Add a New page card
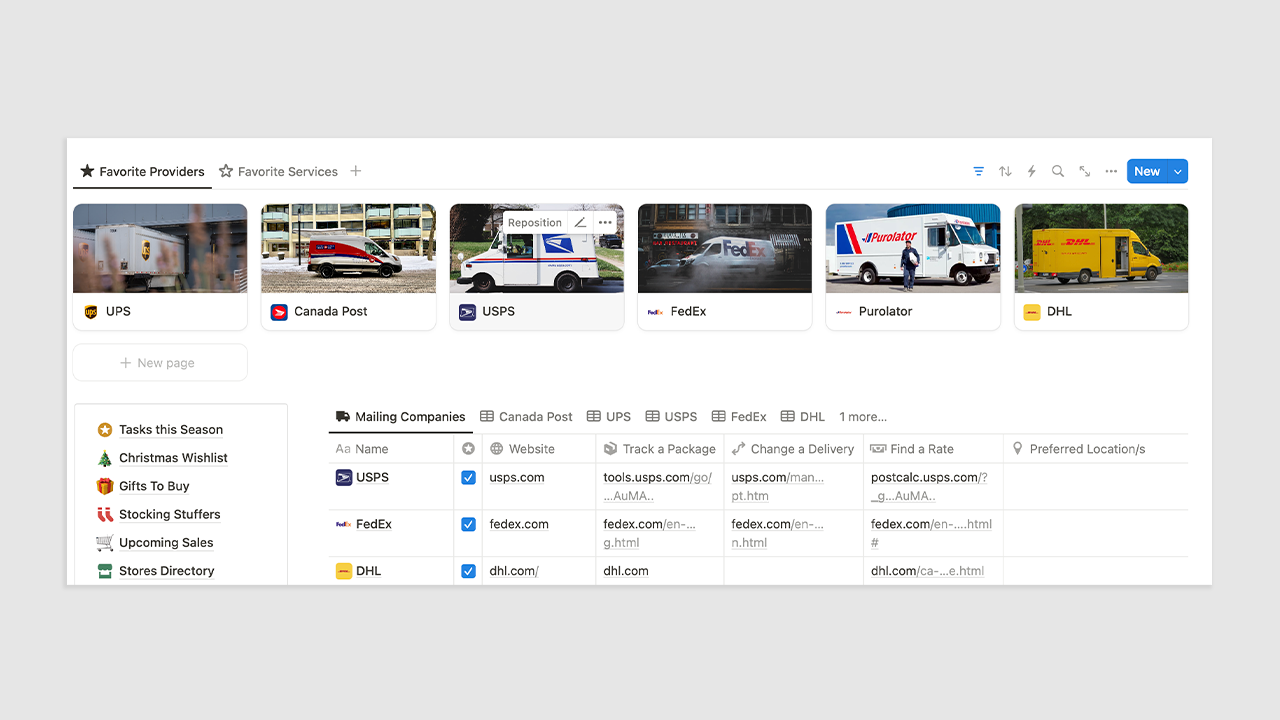1280x720 pixels. tap(160, 363)
